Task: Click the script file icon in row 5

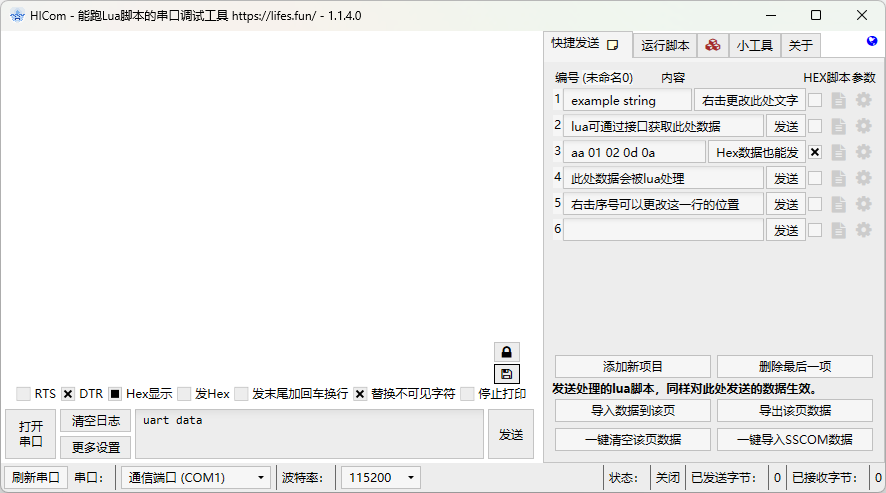Action: tap(839, 204)
